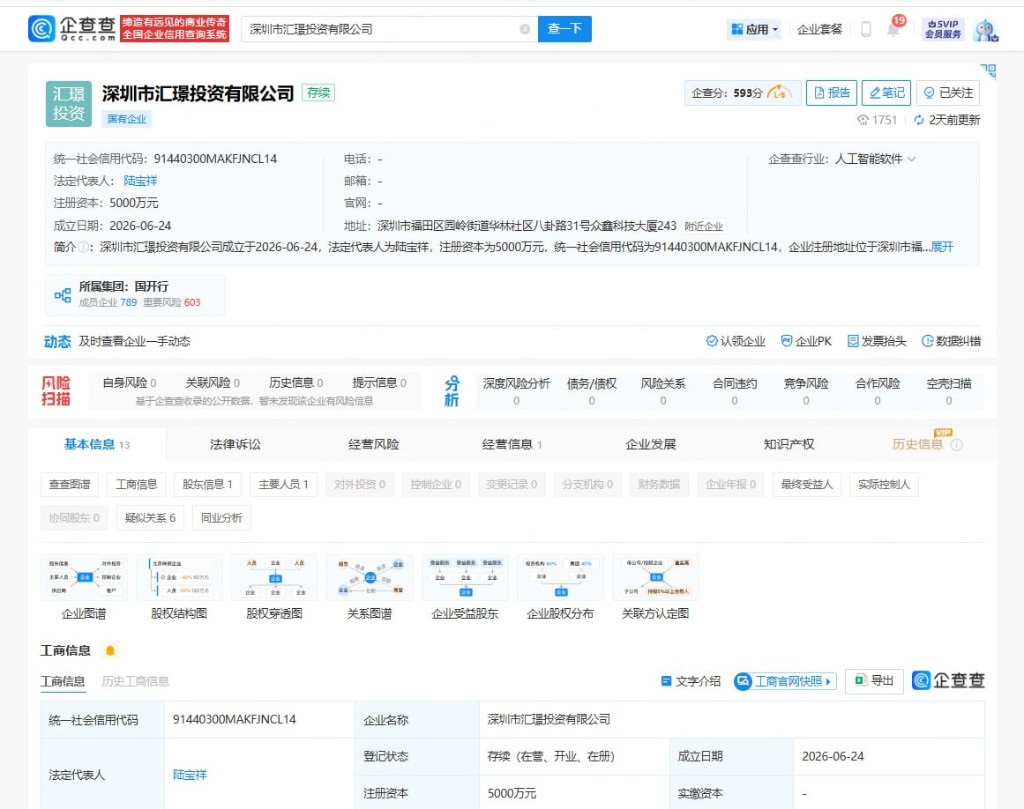Click the 笔记 button
Screen dimensions: 1024x809
(886, 93)
